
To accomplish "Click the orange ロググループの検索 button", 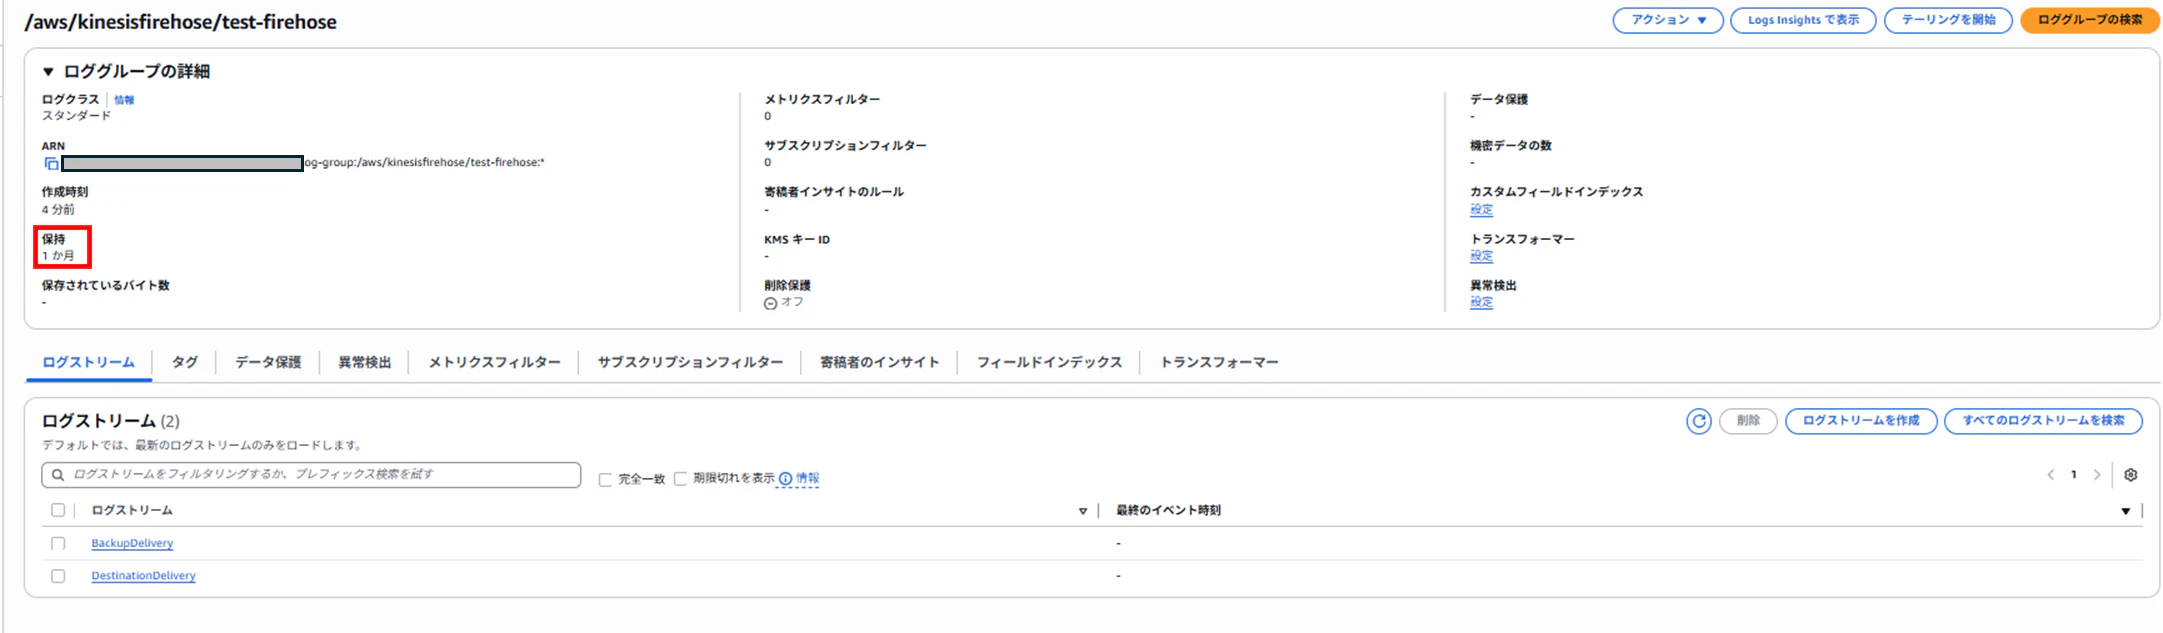I will click(2090, 20).
